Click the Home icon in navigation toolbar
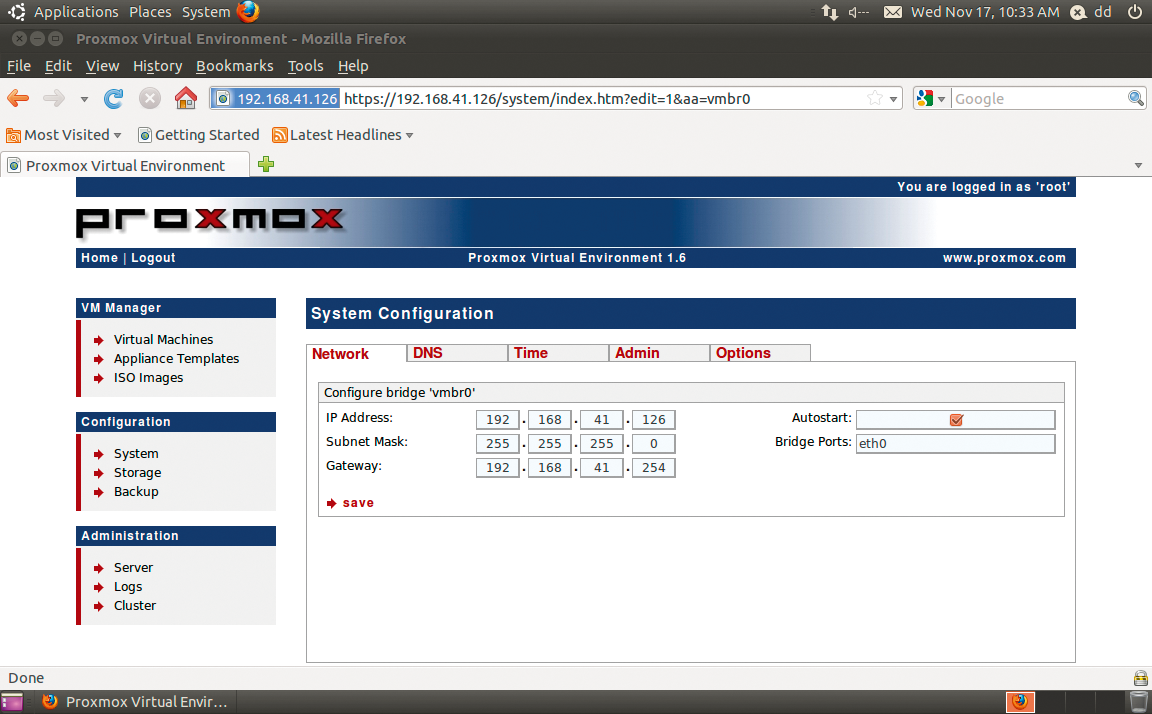 [x=185, y=98]
